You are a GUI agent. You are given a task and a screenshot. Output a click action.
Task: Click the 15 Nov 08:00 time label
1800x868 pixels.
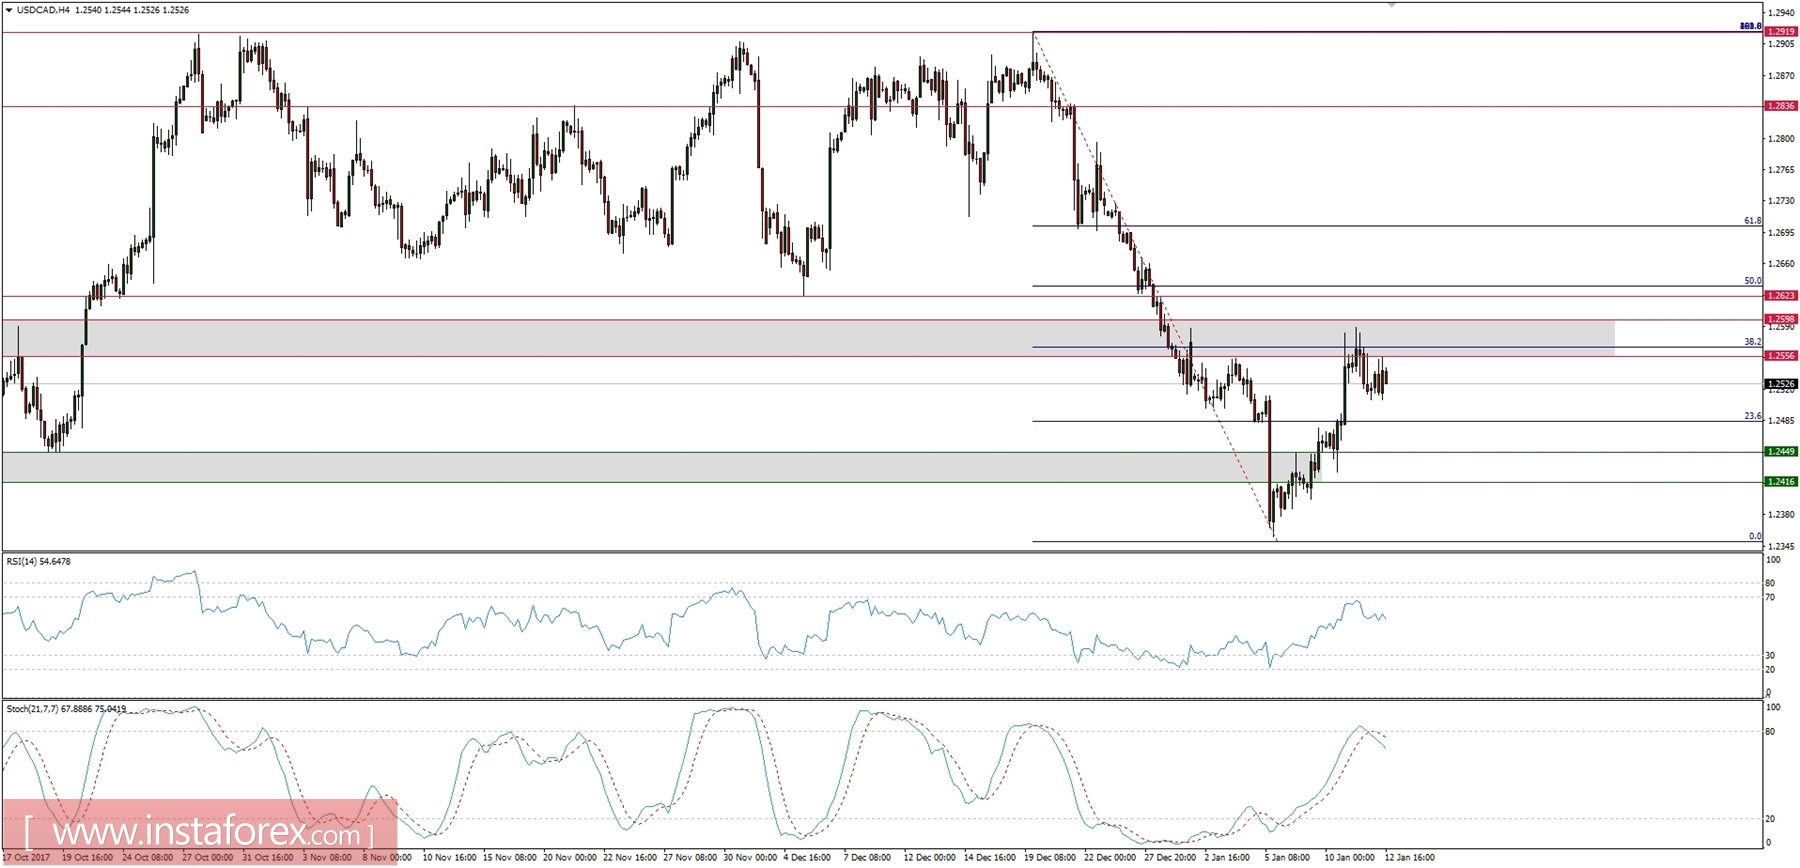tap(508, 858)
